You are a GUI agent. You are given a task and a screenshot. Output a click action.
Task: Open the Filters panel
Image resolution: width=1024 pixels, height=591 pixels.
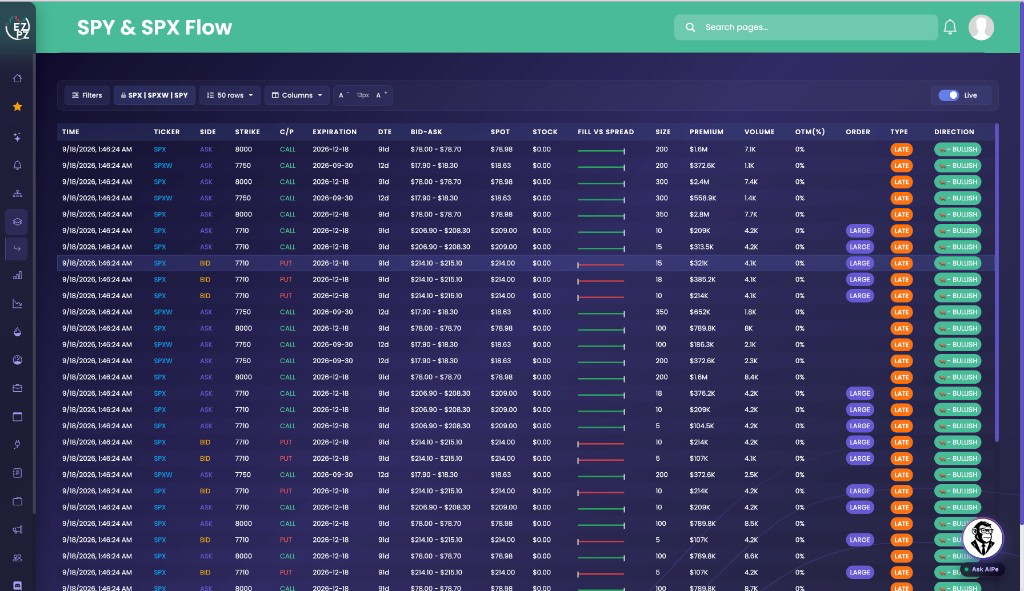pos(87,95)
